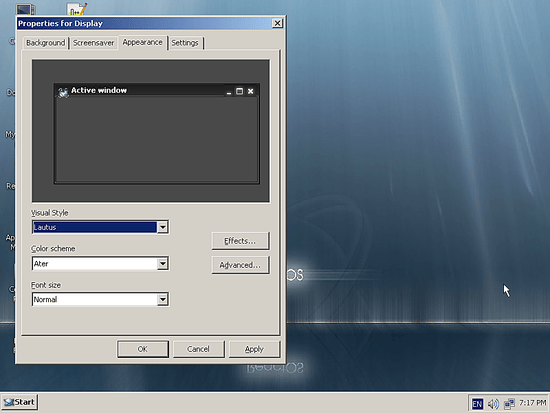Image resolution: width=550 pixels, height=413 pixels.
Task: Click the volume speaker tray icon
Action: (493, 404)
